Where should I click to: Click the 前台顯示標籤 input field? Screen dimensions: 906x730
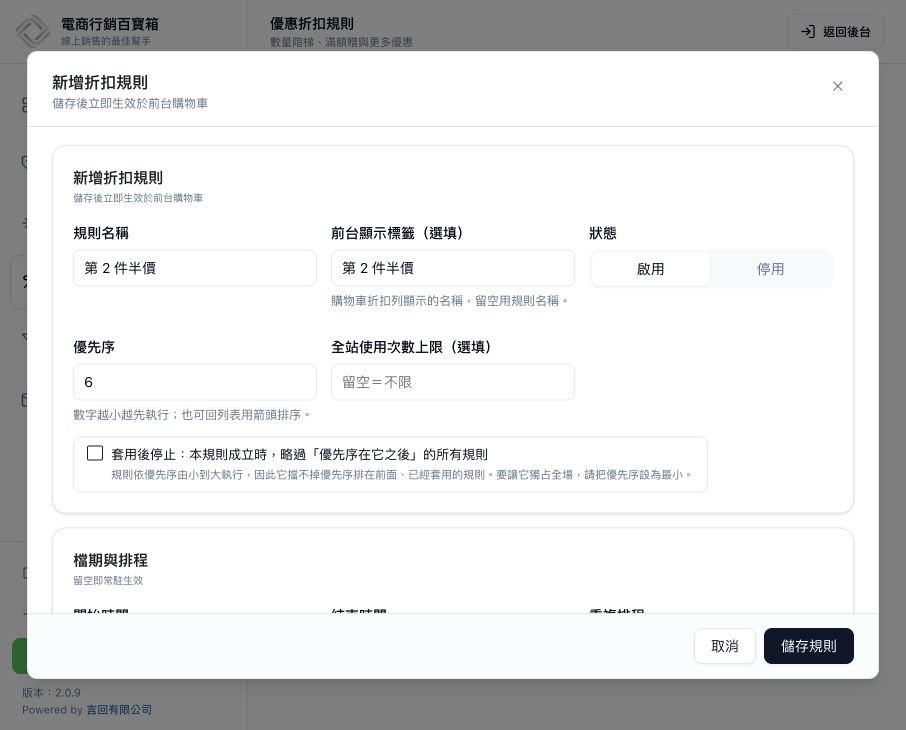[x=452, y=268]
